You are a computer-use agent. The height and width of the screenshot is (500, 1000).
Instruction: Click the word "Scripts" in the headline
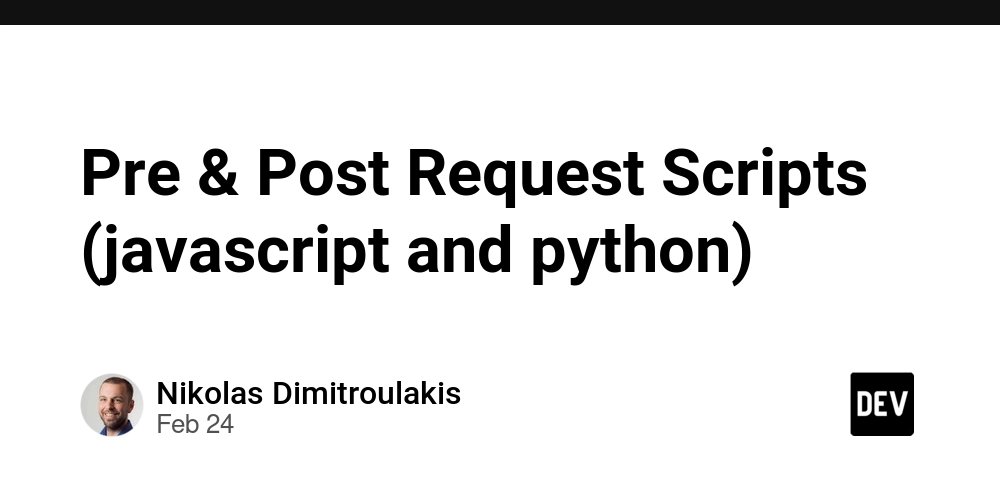[768, 173]
